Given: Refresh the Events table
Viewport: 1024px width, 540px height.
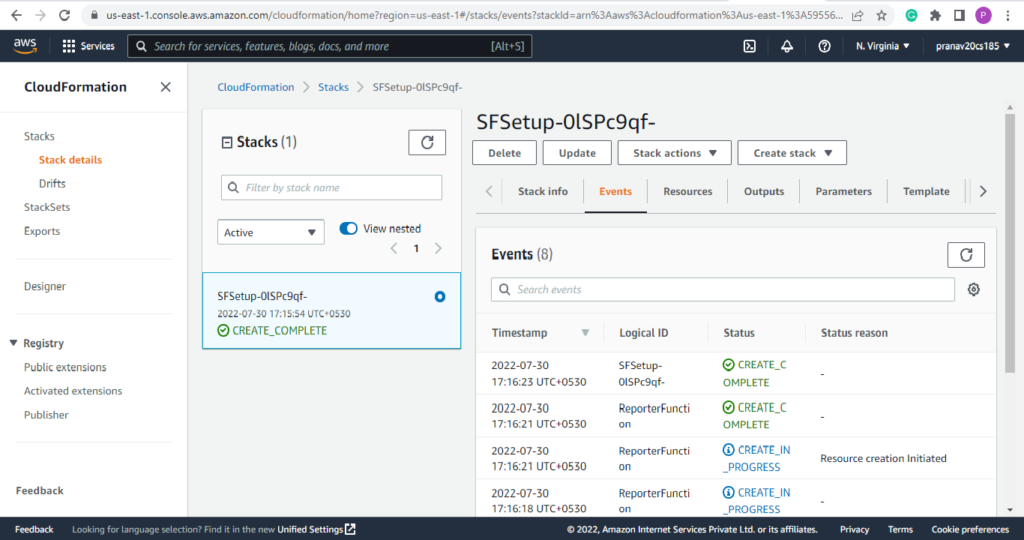Looking at the screenshot, I should [966, 255].
